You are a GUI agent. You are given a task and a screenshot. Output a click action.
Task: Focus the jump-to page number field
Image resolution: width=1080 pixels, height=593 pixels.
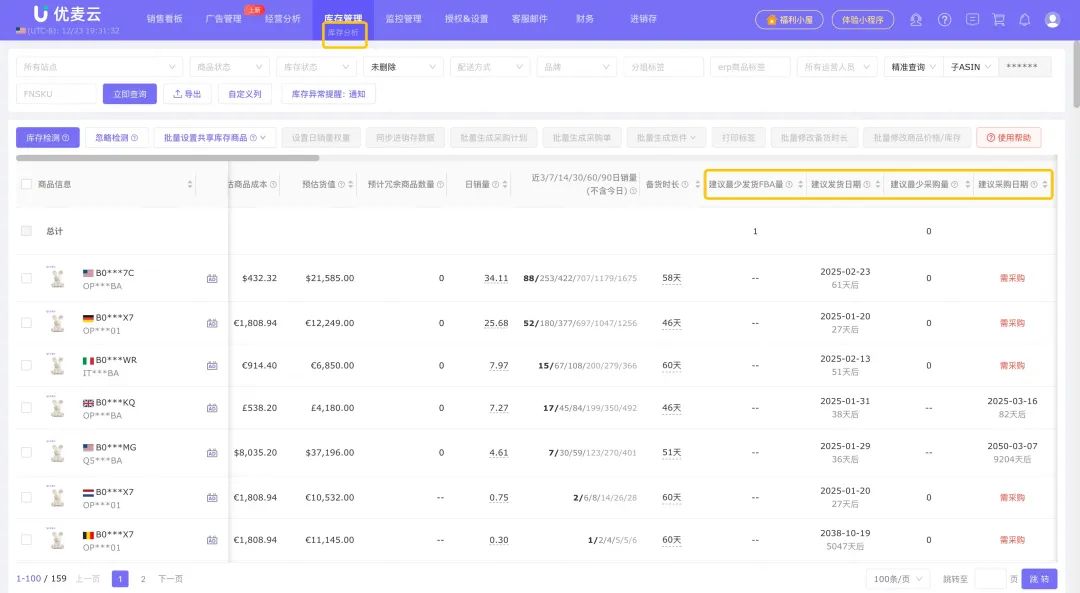[x=990, y=579]
